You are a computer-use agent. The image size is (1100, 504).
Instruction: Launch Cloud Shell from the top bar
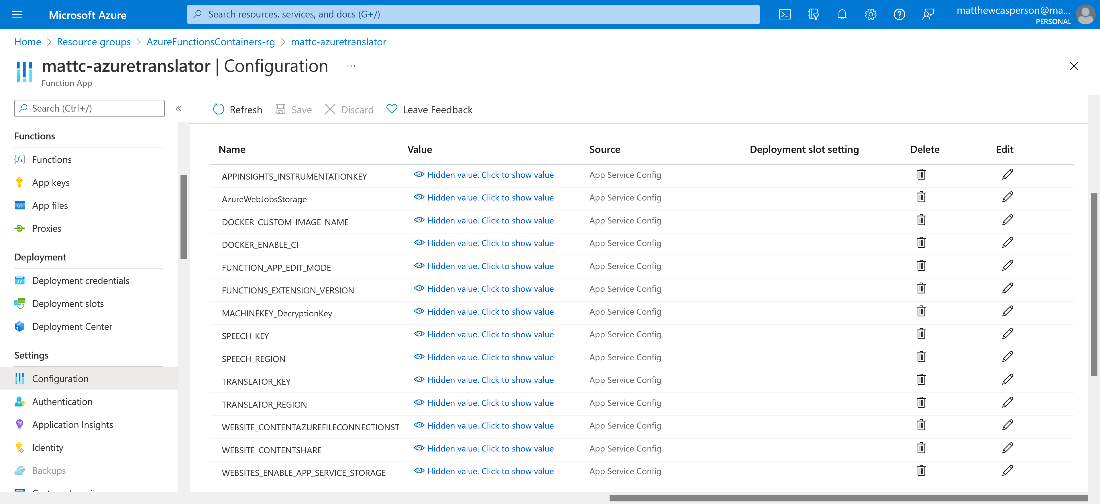pos(785,14)
